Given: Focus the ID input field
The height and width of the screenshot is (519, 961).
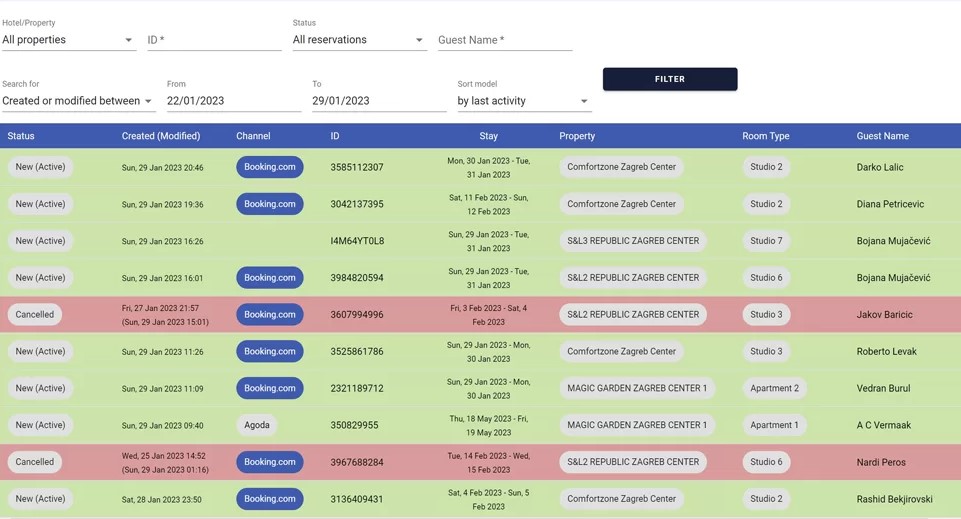Looking at the screenshot, I should click(214, 40).
